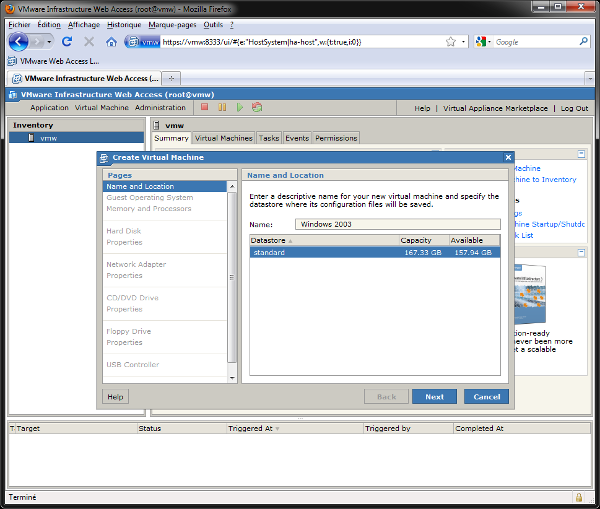600x509 pixels.
Task: Click the Name field with Windows 2003
Action: click(398, 224)
